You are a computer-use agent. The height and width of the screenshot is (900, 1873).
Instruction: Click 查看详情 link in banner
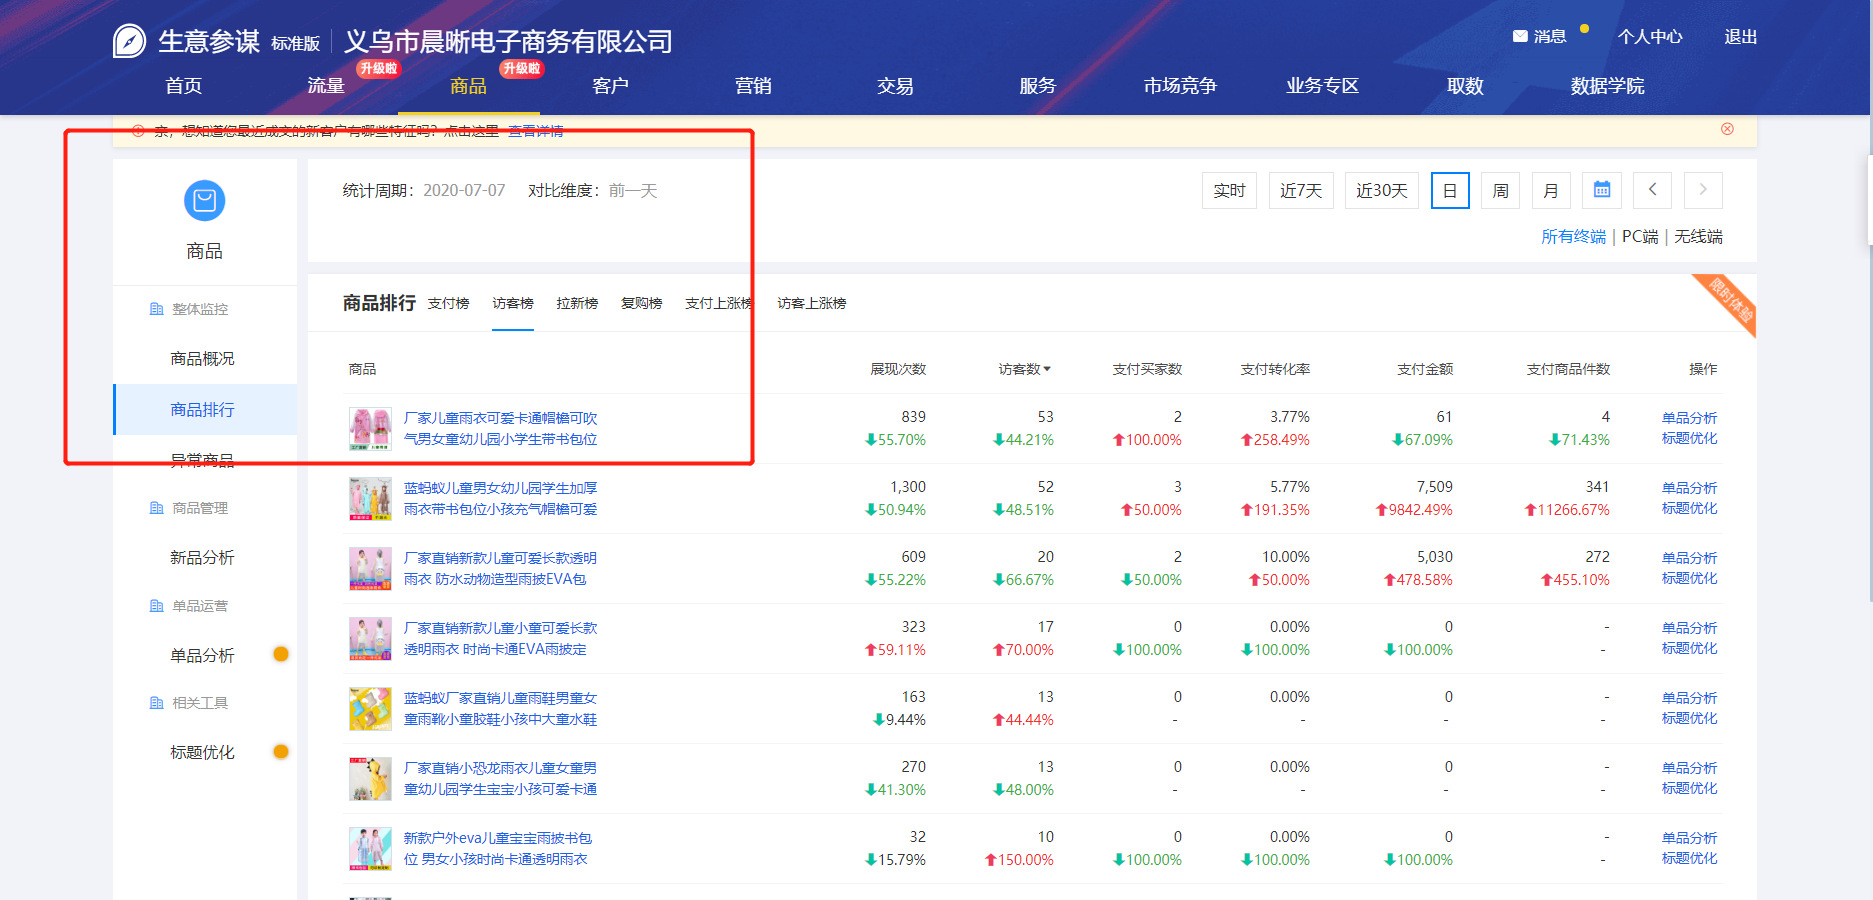pos(536,131)
